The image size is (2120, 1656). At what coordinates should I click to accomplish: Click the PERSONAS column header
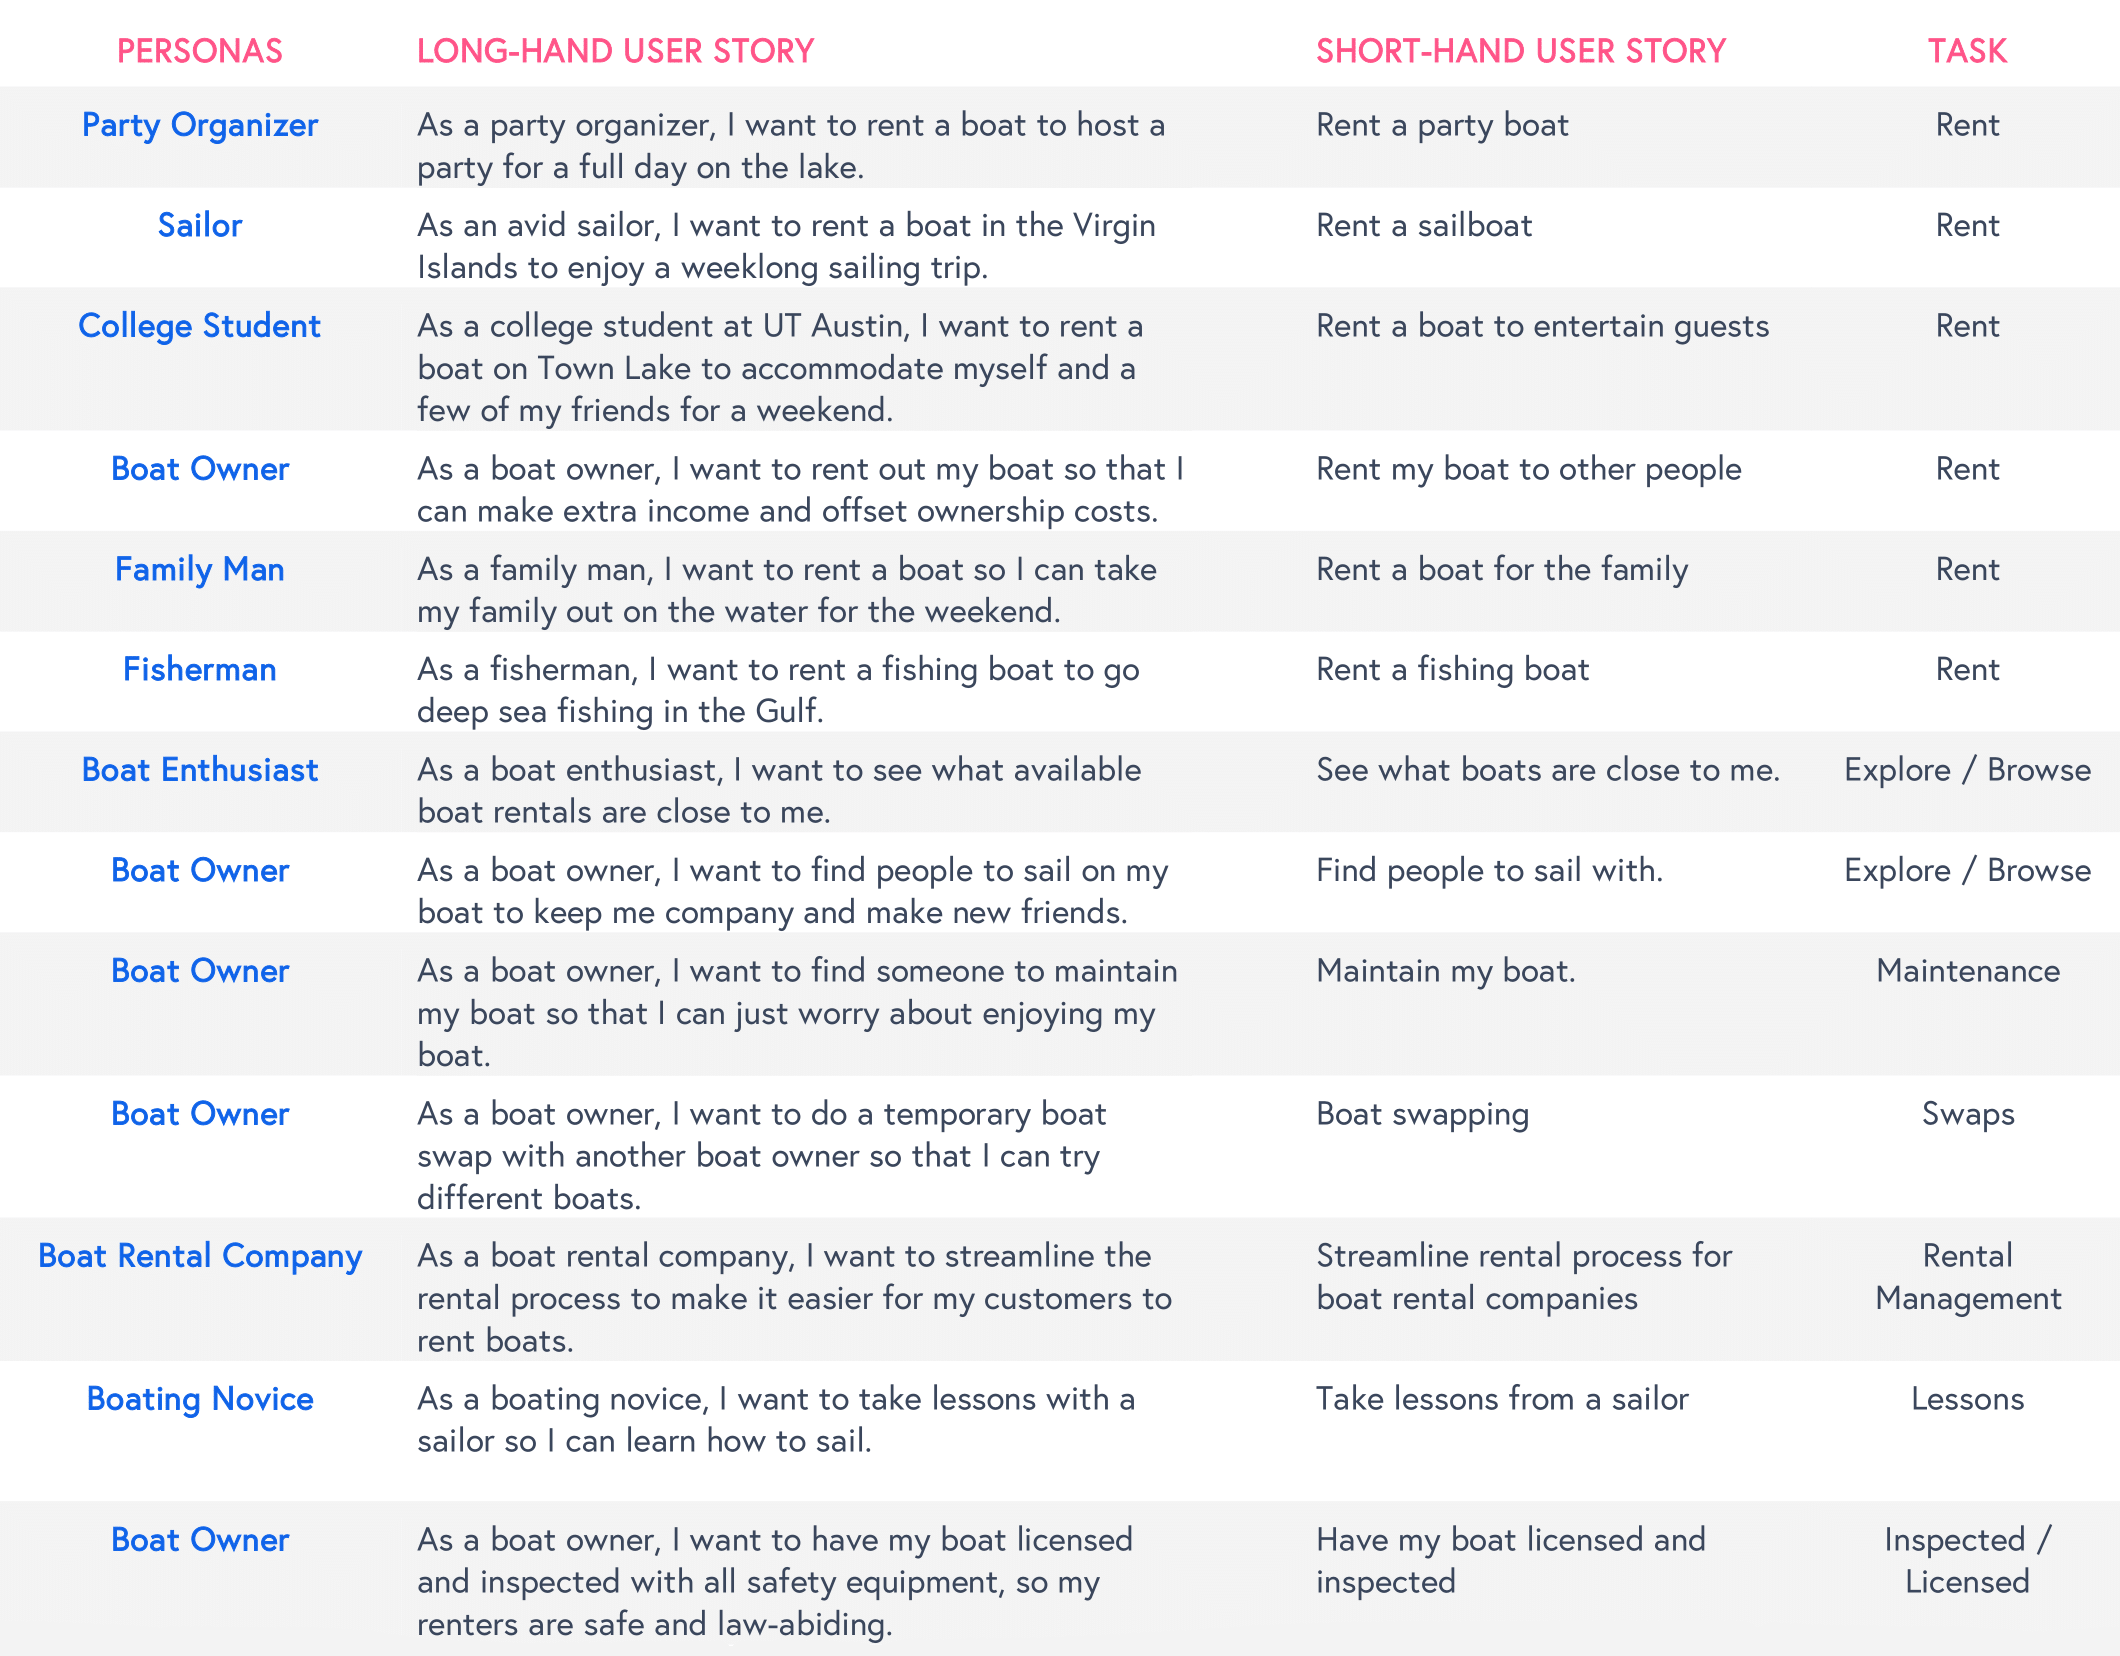(200, 51)
